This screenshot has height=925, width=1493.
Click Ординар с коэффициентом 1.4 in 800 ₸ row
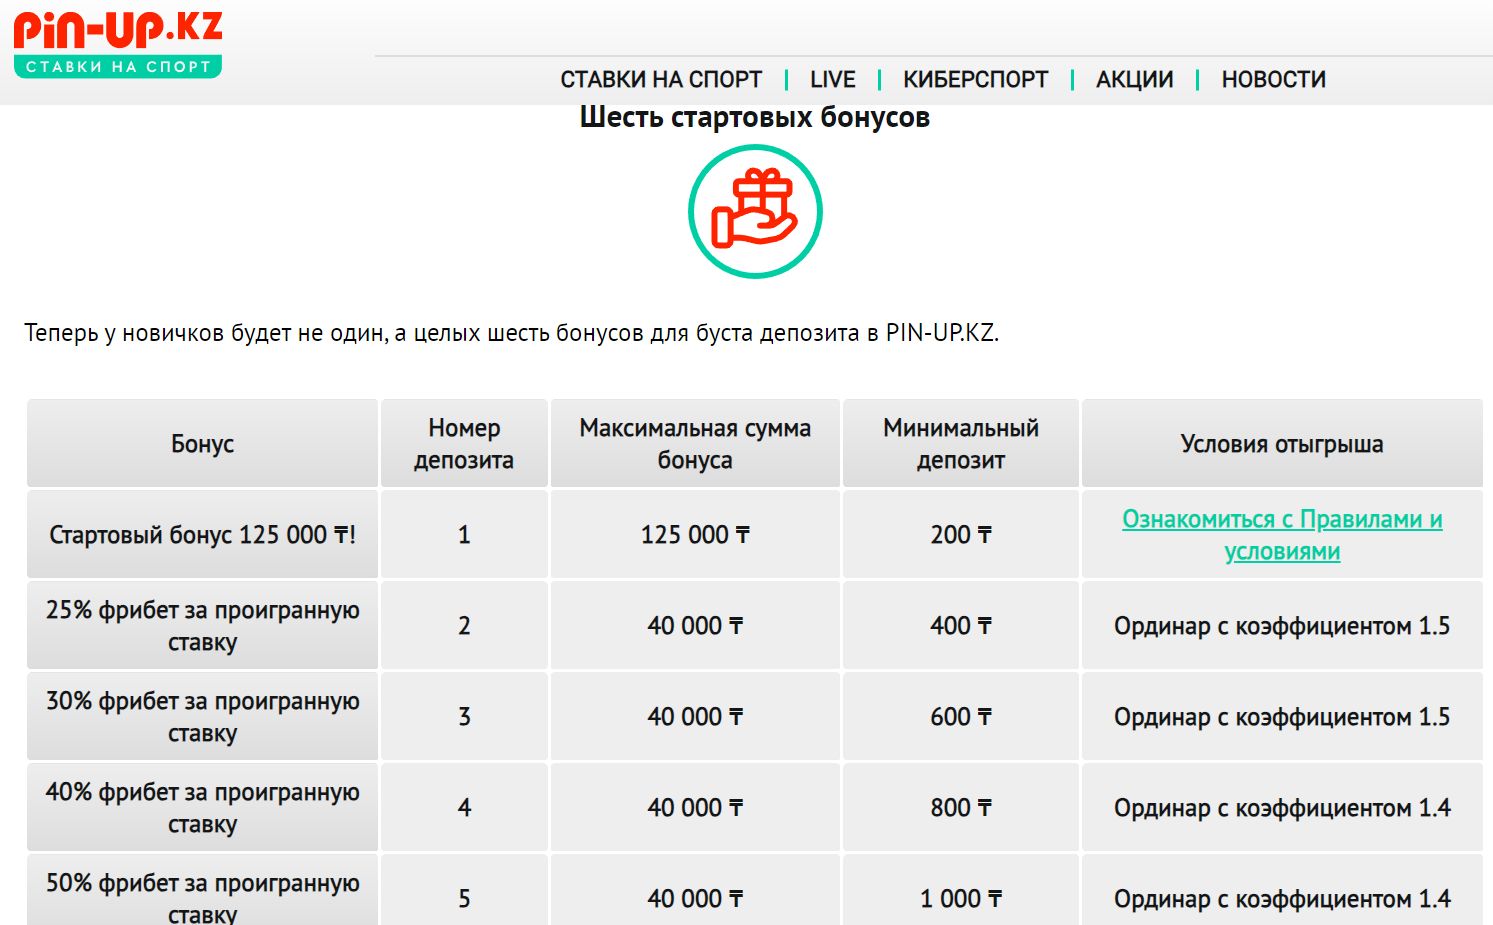pos(1282,807)
